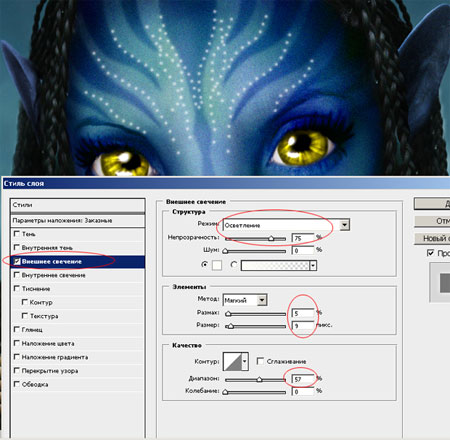
Task: Open the glow color swatch
Action: 217,265
